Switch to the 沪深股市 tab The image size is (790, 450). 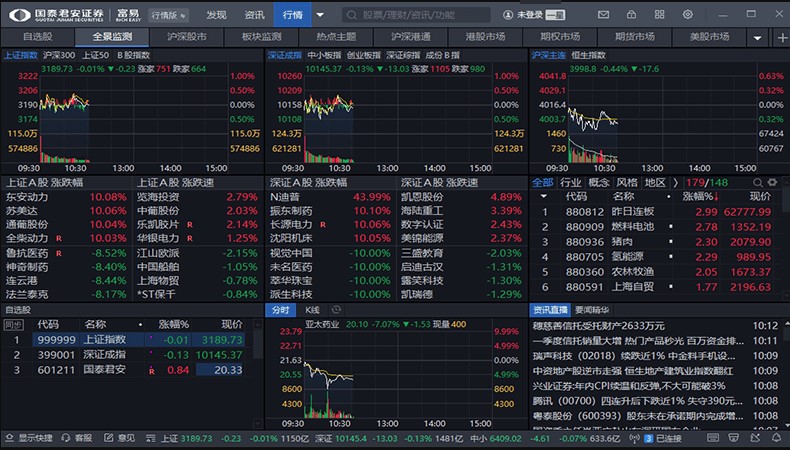186,37
